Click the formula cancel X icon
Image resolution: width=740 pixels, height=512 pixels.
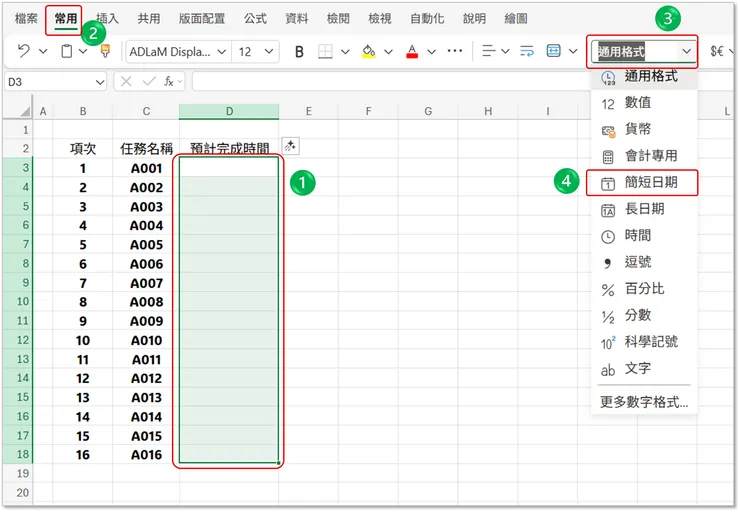tap(126, 82)
